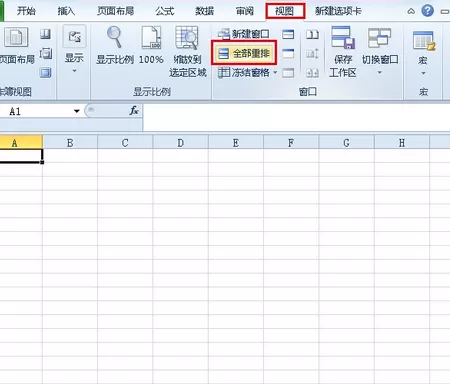Click 缩放到选定区域 zoom to selection
The width and height of the screenshot is (450, 384).
pos(188,52)
